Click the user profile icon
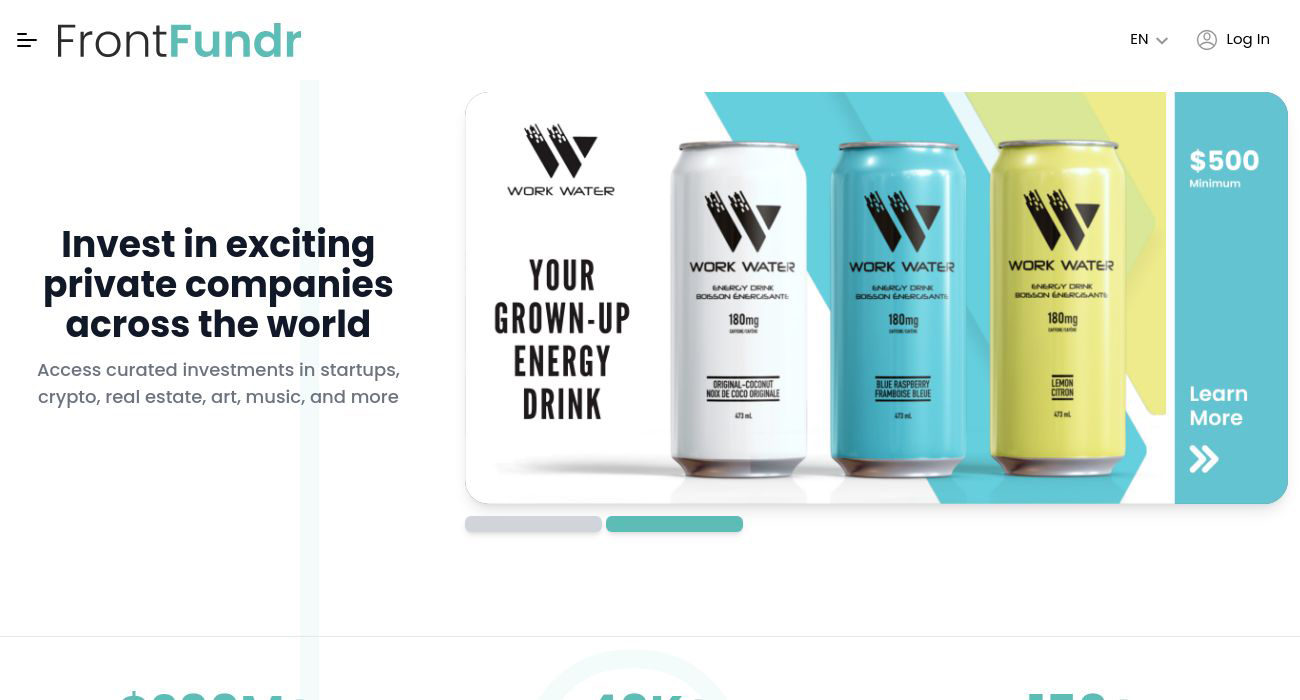This screenshot has width=1300, height=700. (1207, 40)
